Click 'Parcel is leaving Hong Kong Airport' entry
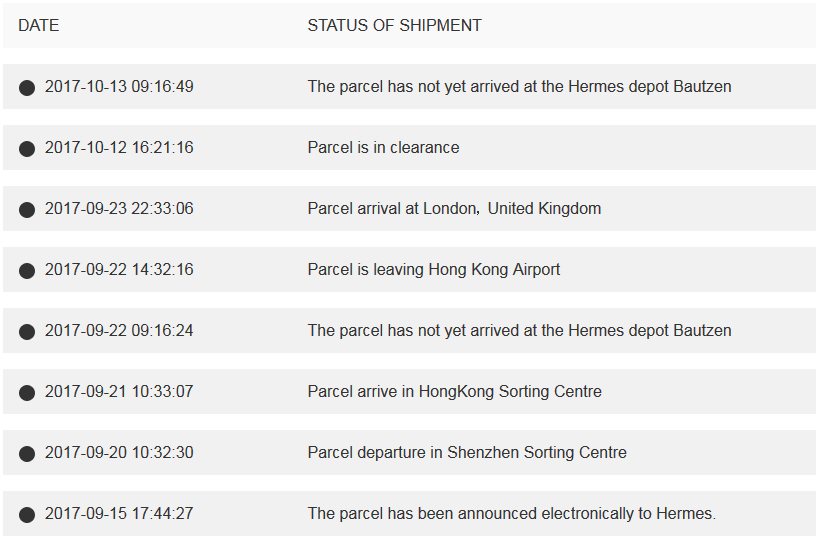This screenshot has height=545, width=816. pos(434,270)
